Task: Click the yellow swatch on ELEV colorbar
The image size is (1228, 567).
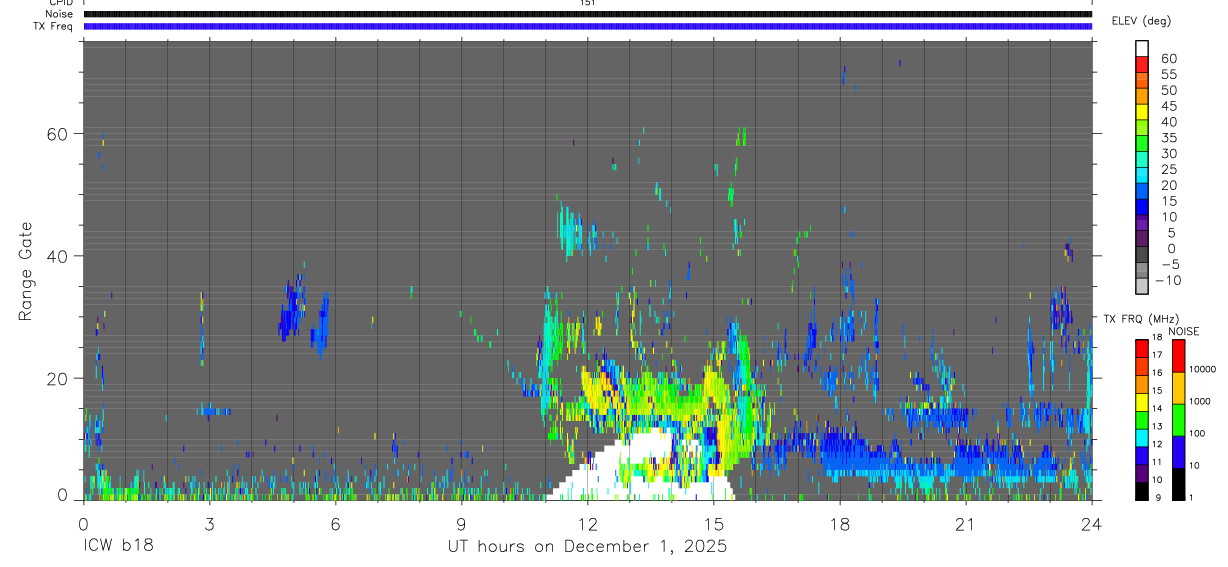Action: pyautogui.click(x=1142, y=111)
